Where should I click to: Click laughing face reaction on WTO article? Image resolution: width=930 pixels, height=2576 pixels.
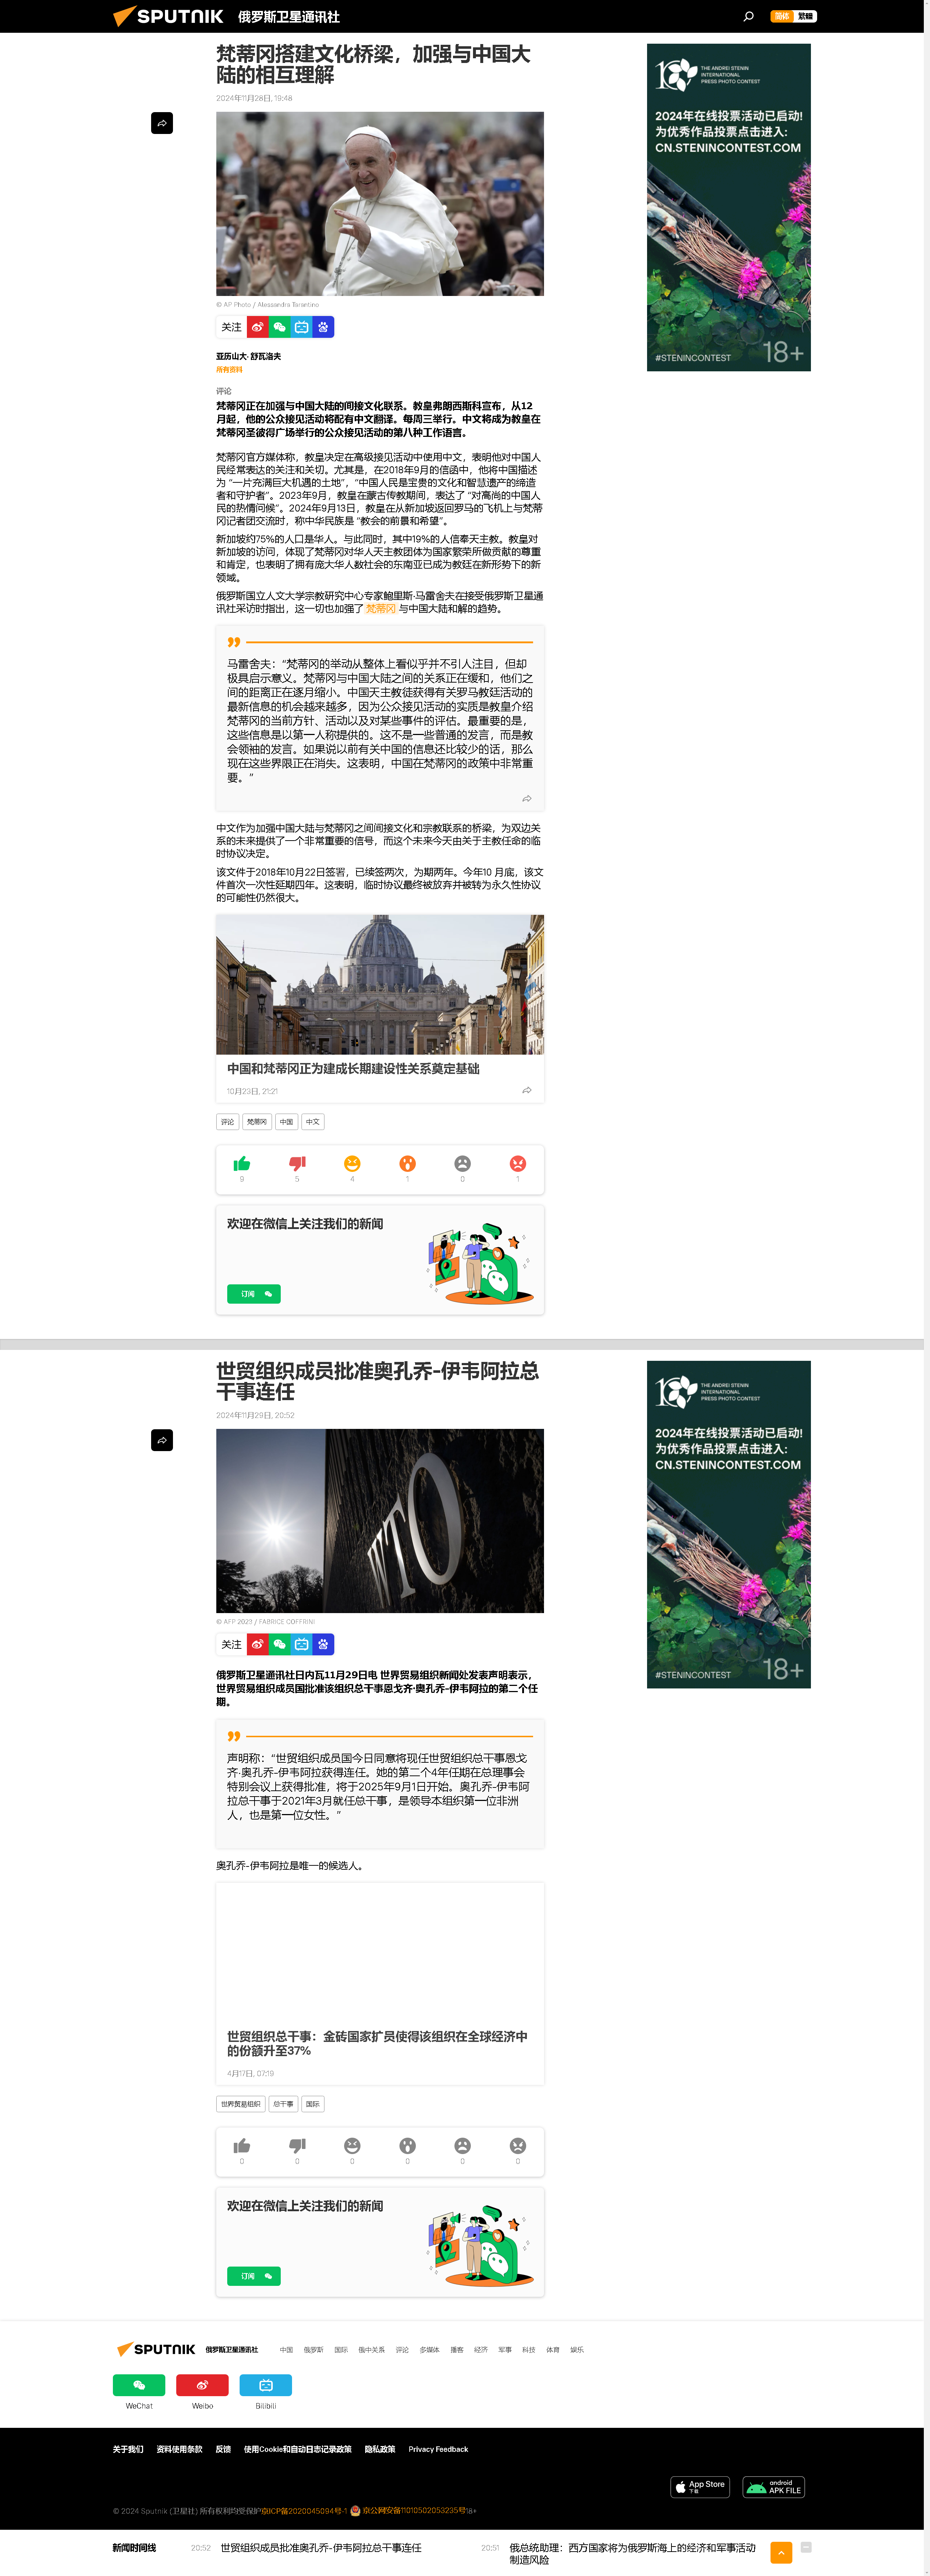[352, 2146]
